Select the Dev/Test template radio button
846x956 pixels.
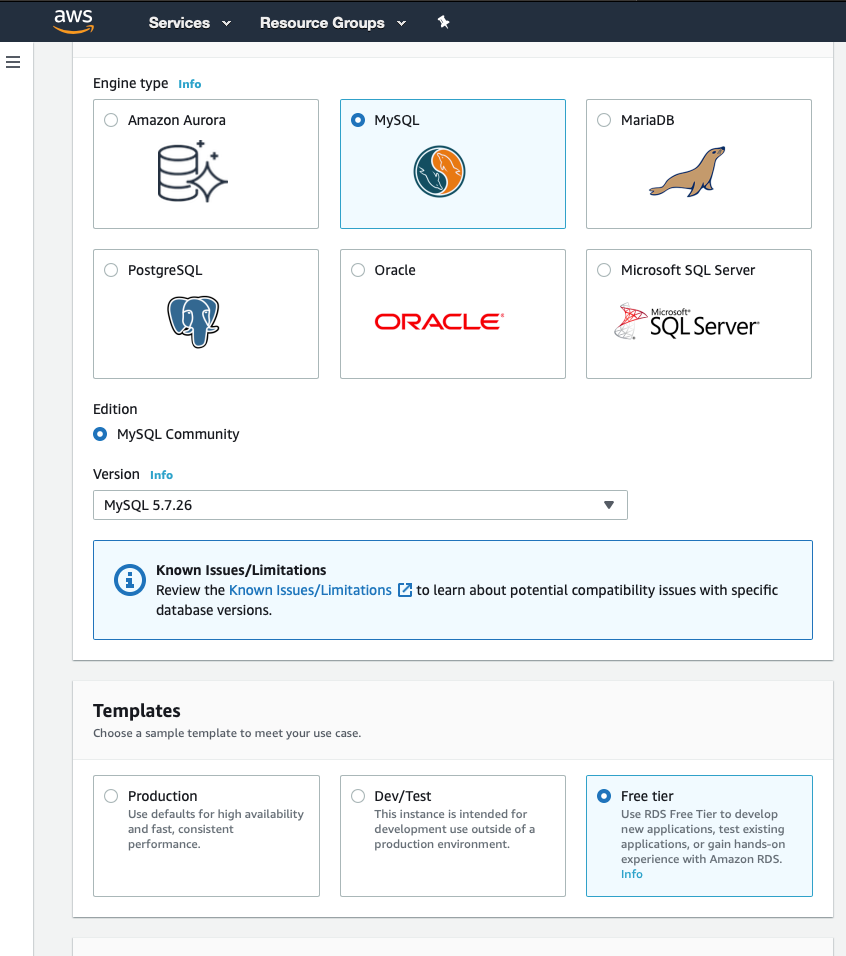click(x=358, y=796)
